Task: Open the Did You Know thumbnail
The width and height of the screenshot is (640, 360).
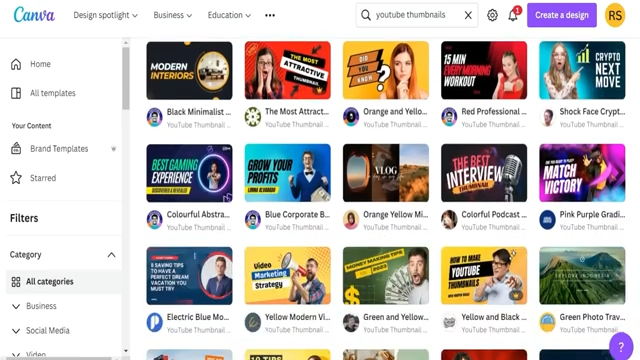Action: click(x=386, y=70)
